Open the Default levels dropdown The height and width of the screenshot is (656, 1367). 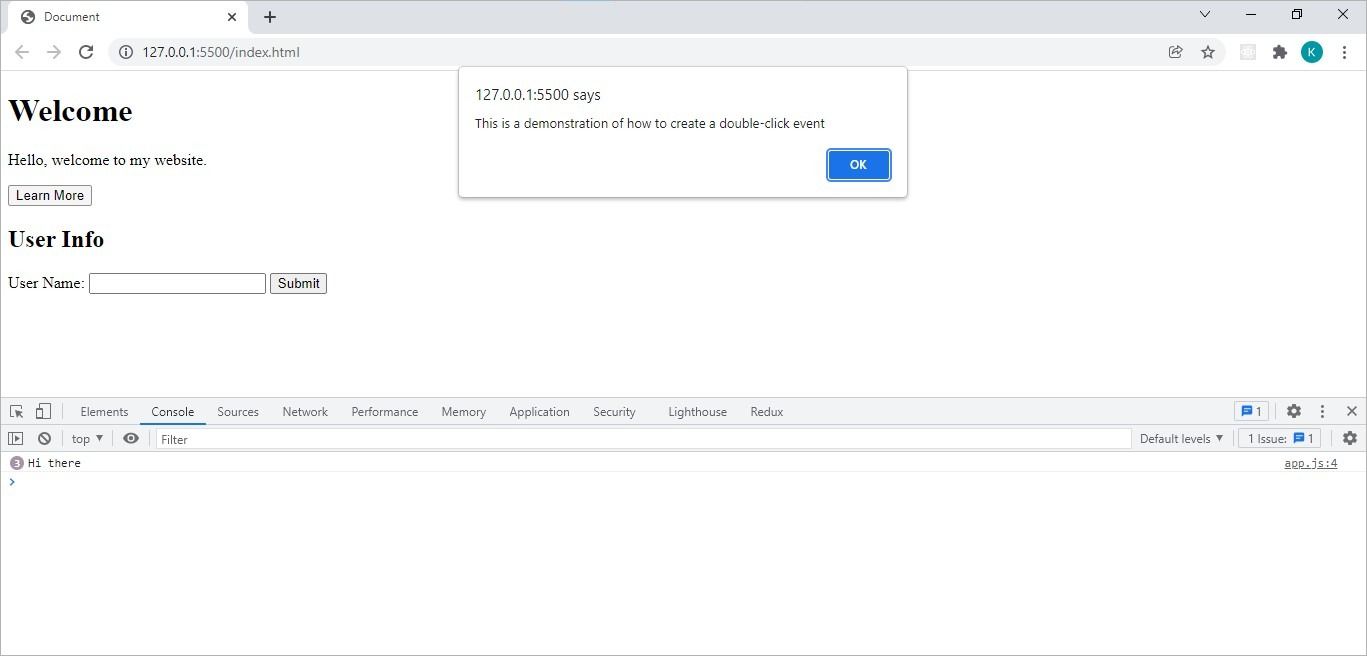[x=1181, y=438]
